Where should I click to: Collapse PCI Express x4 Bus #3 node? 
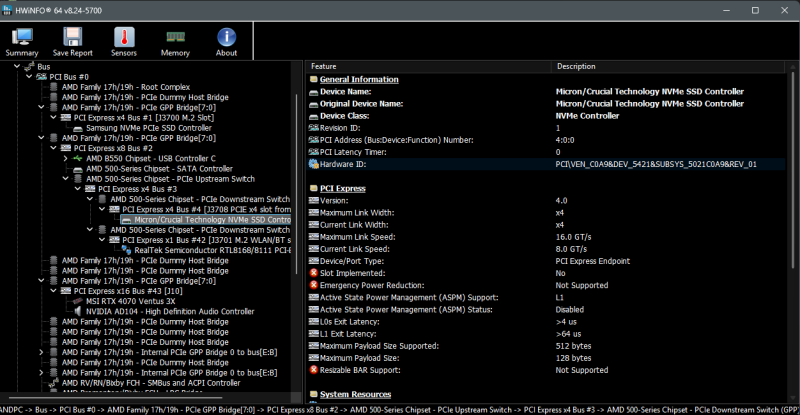click(x=78, y=189)
